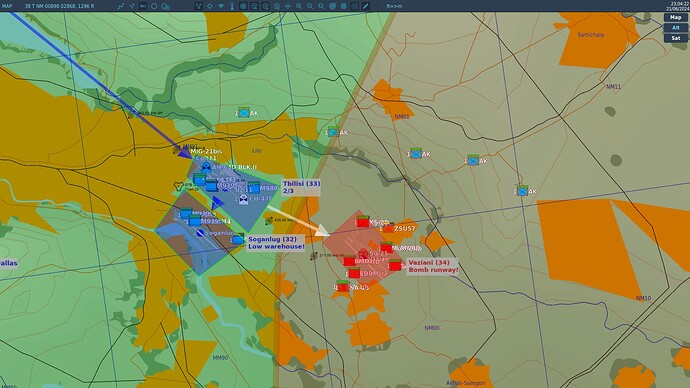Select the red BDRM unit icon
The height and width of the screenshot is (388, 690).
(x=354, y=274)
